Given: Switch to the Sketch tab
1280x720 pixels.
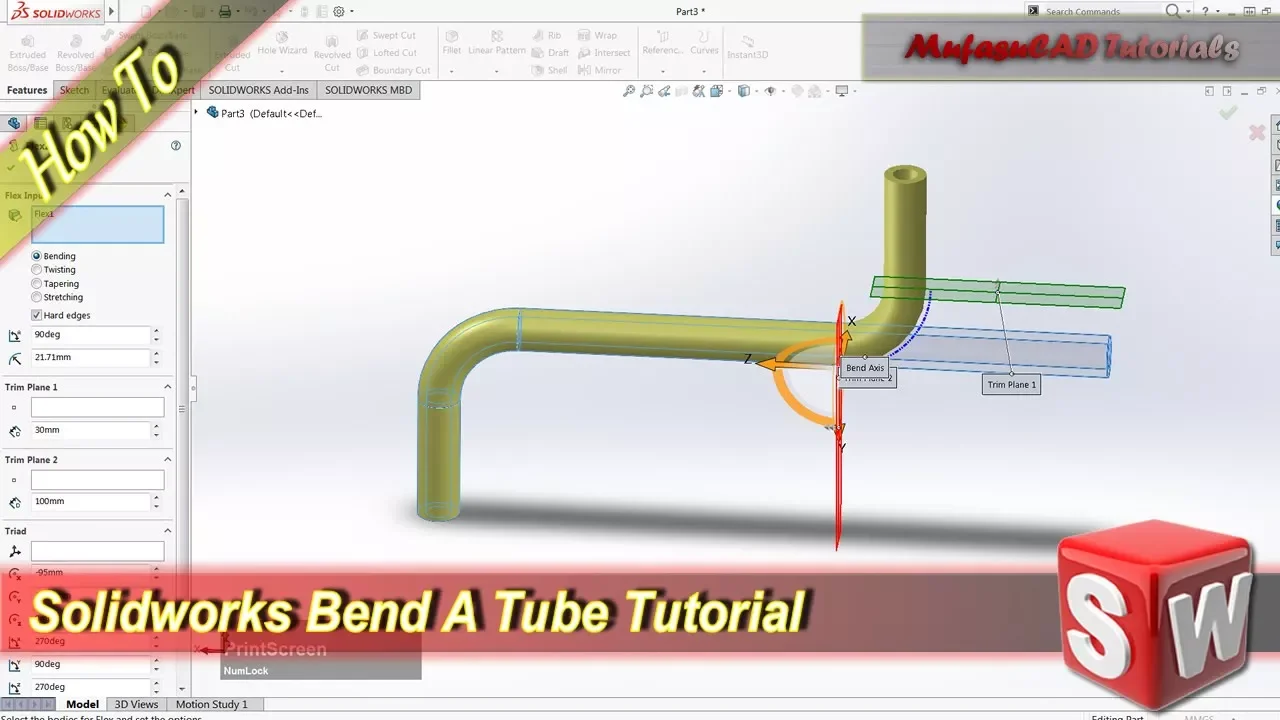Looking at the screenshot, I should coord(74,90).
